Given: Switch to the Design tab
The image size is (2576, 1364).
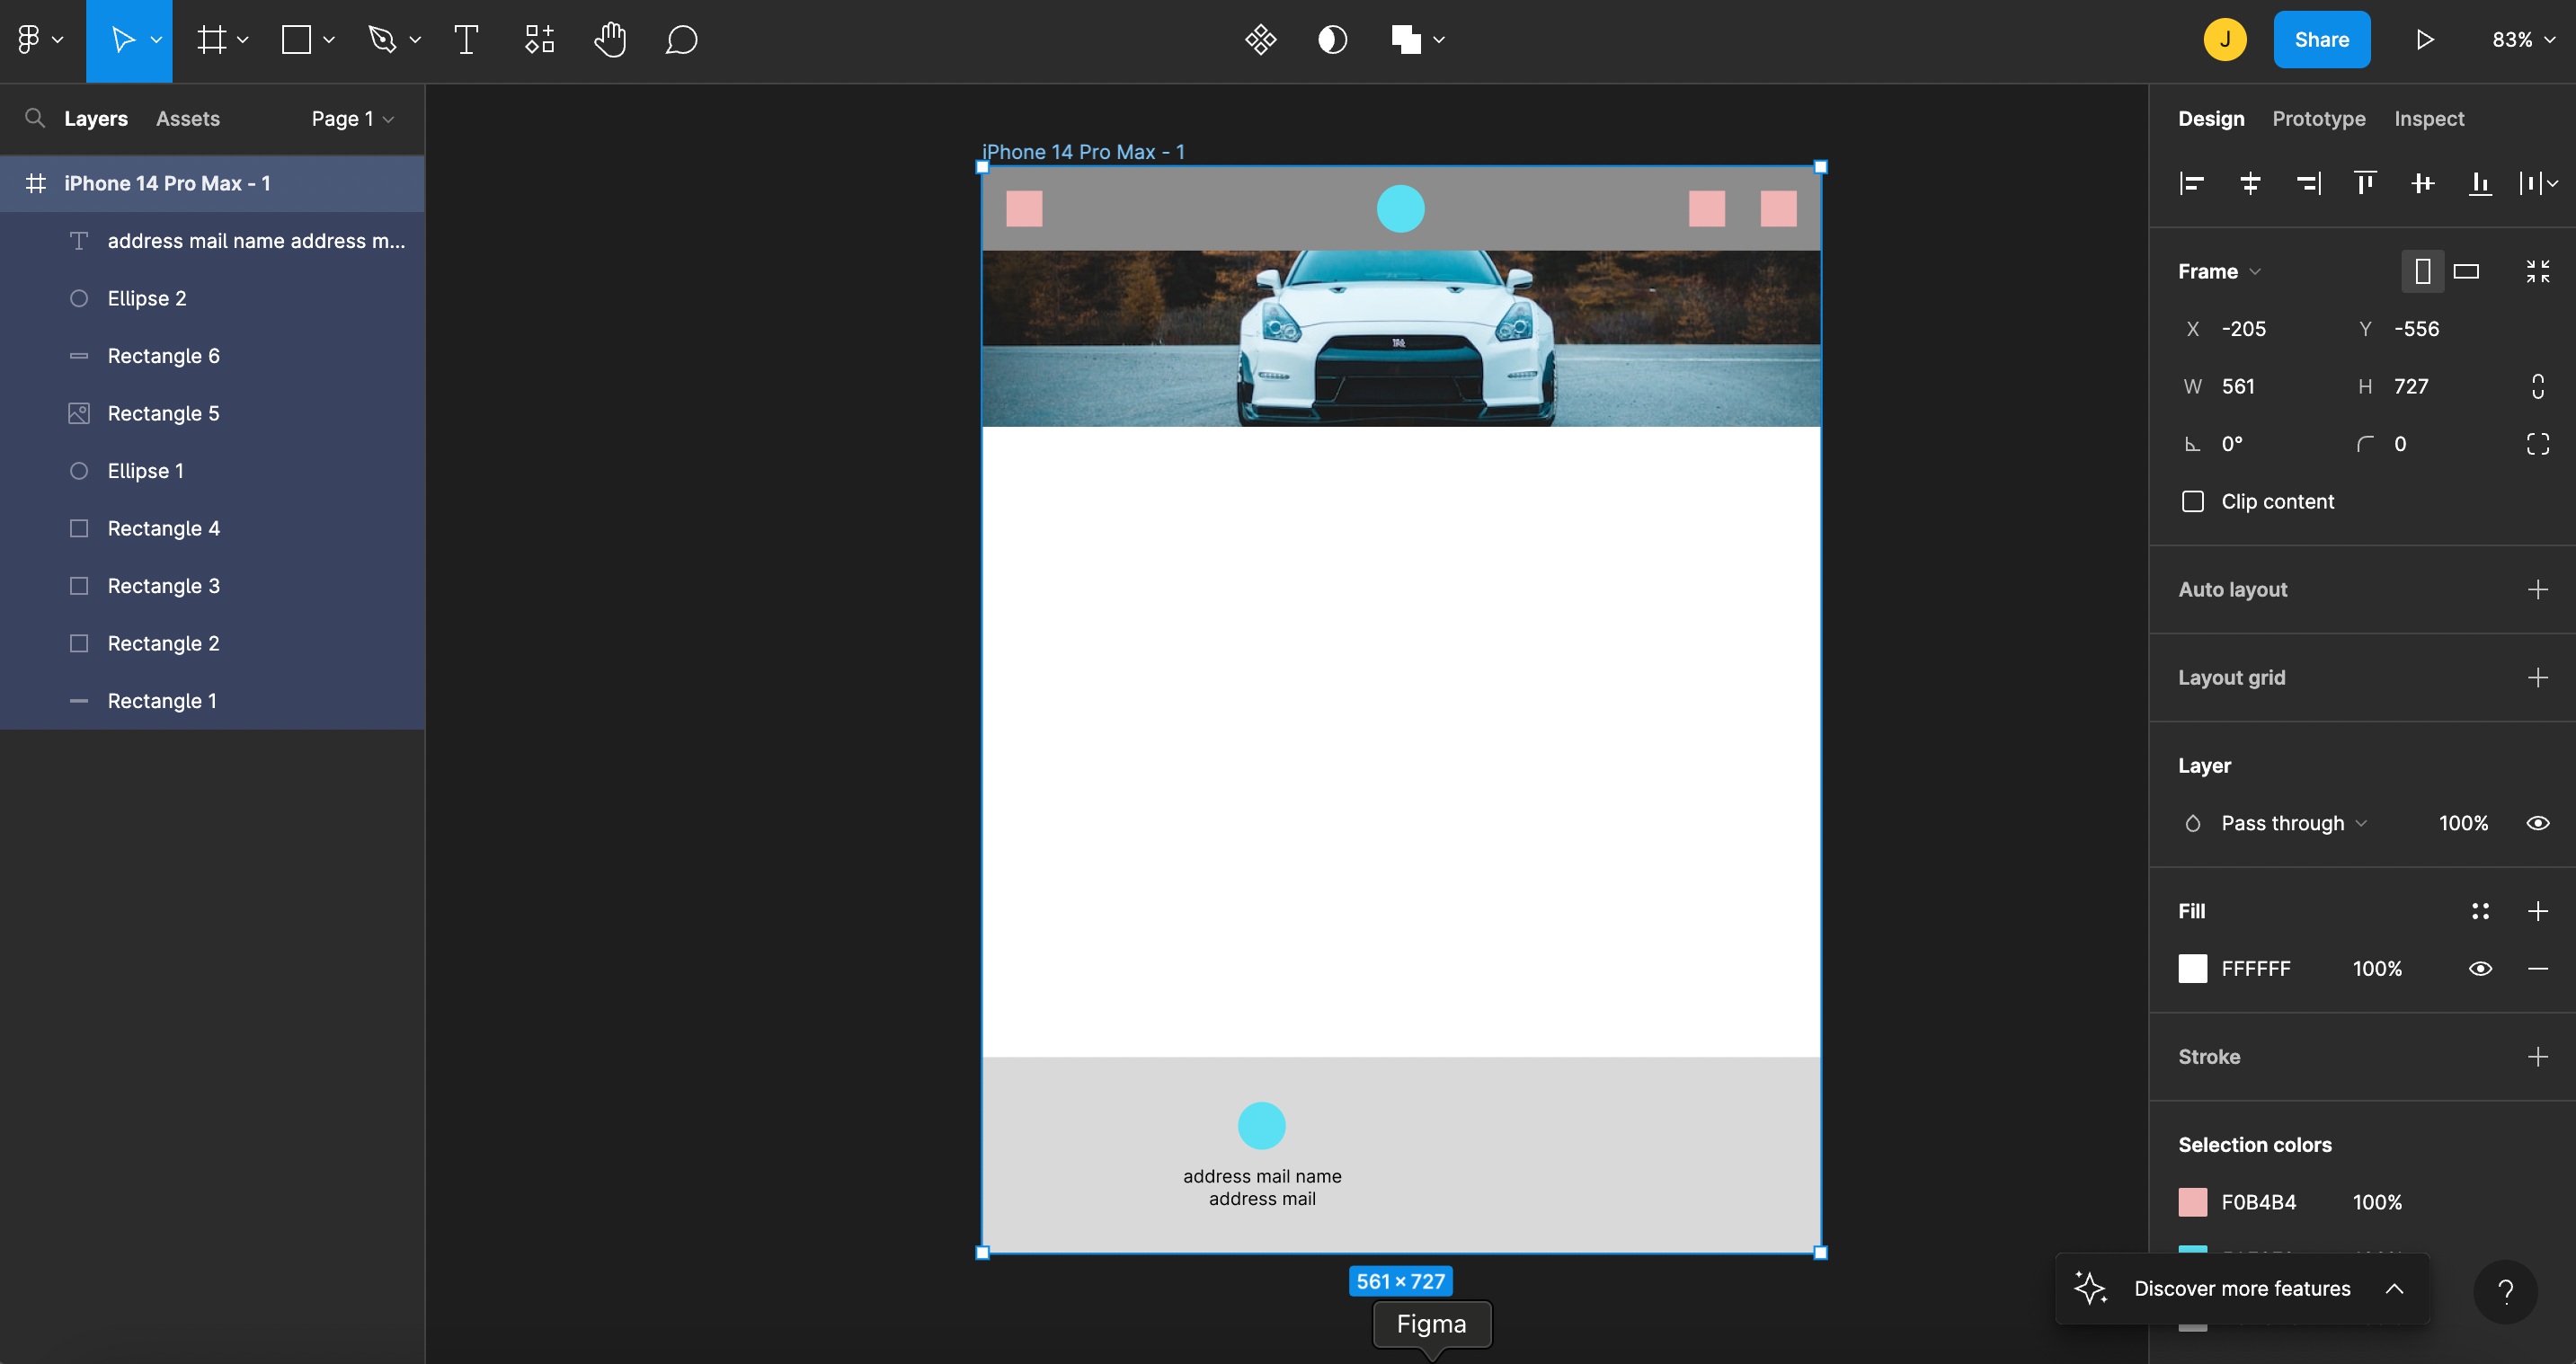Looking at the screenshot, I should [2211, 118].
